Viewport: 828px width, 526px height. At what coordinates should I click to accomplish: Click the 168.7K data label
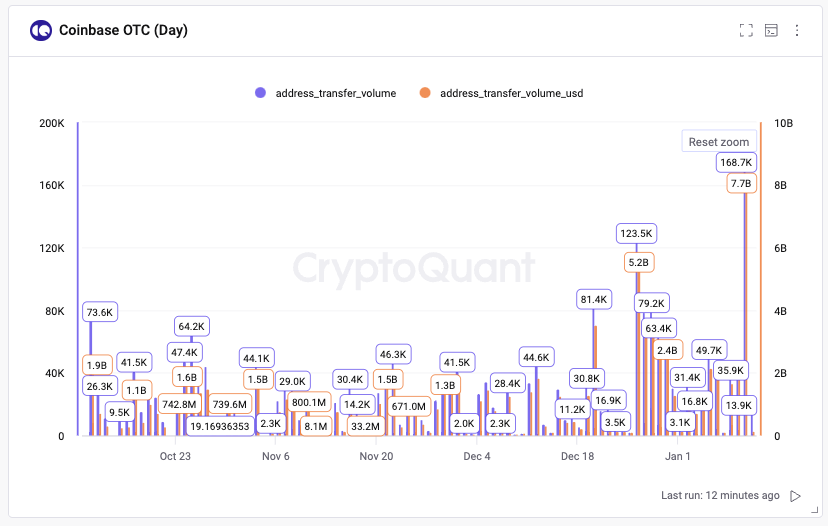pyautogui.click(x=736, y=162)
